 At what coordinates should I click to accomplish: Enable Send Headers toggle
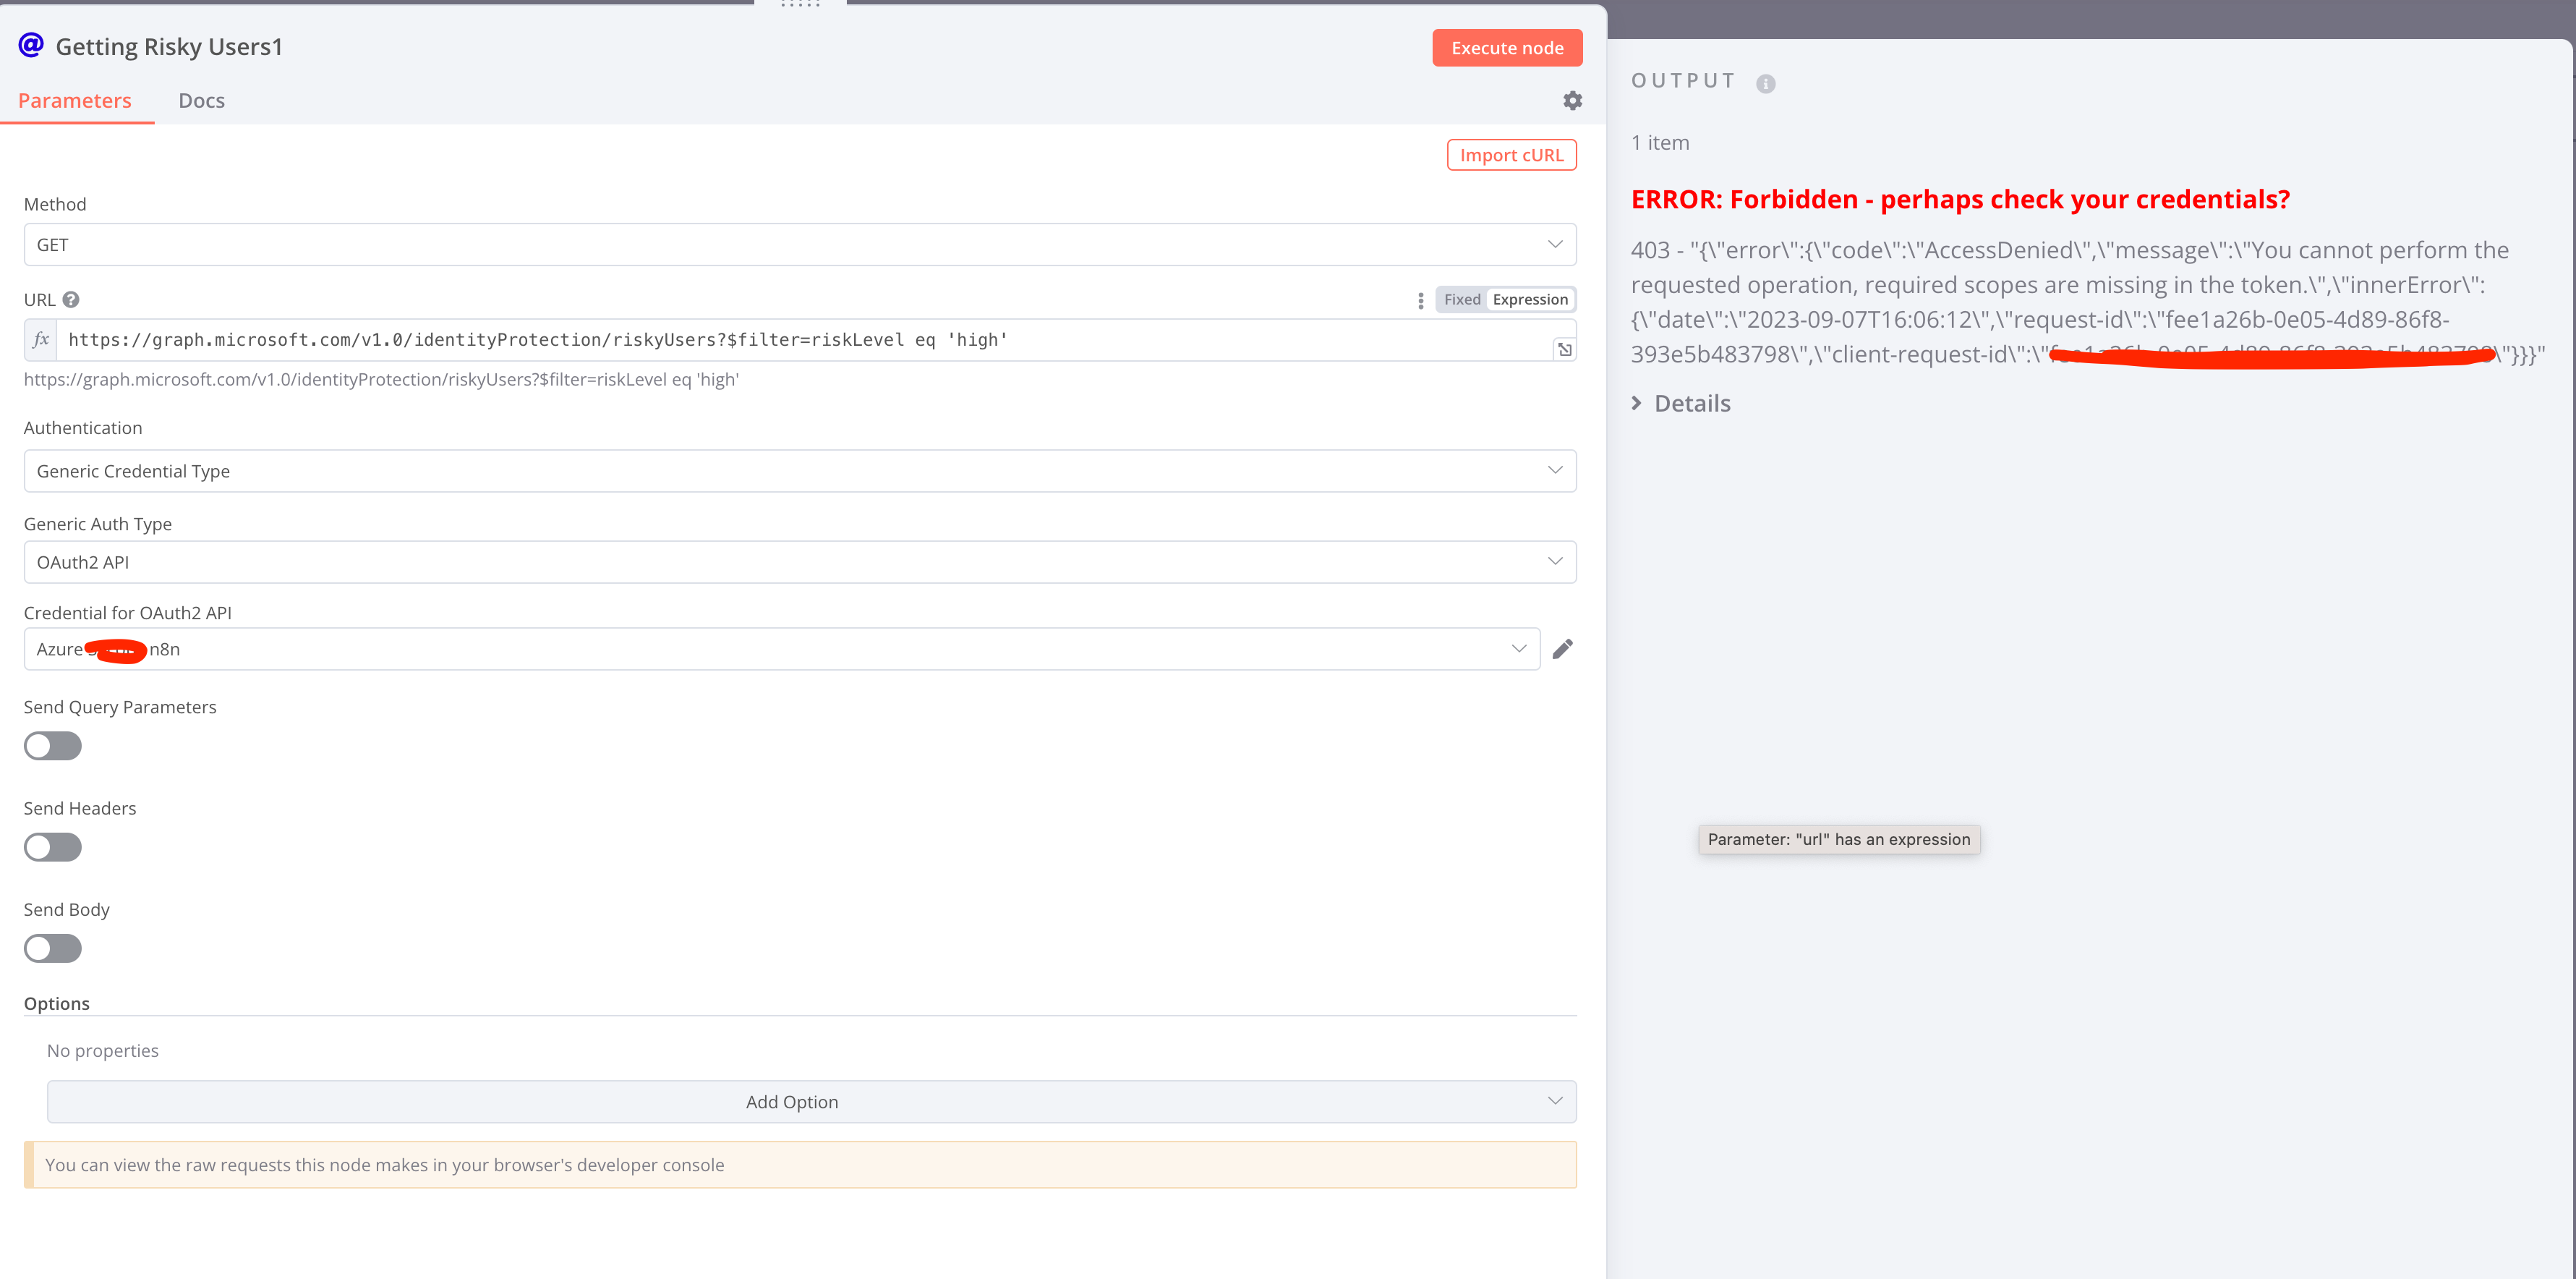[x=53, y=847]
